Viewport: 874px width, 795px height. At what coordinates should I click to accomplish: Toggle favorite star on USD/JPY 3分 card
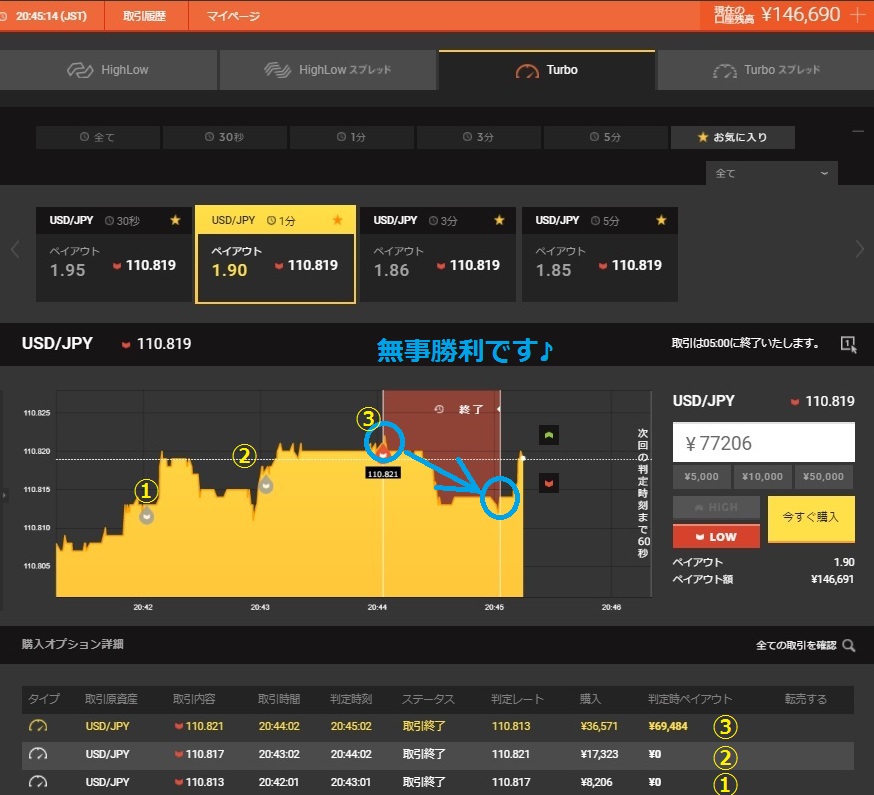click(499, 220)
